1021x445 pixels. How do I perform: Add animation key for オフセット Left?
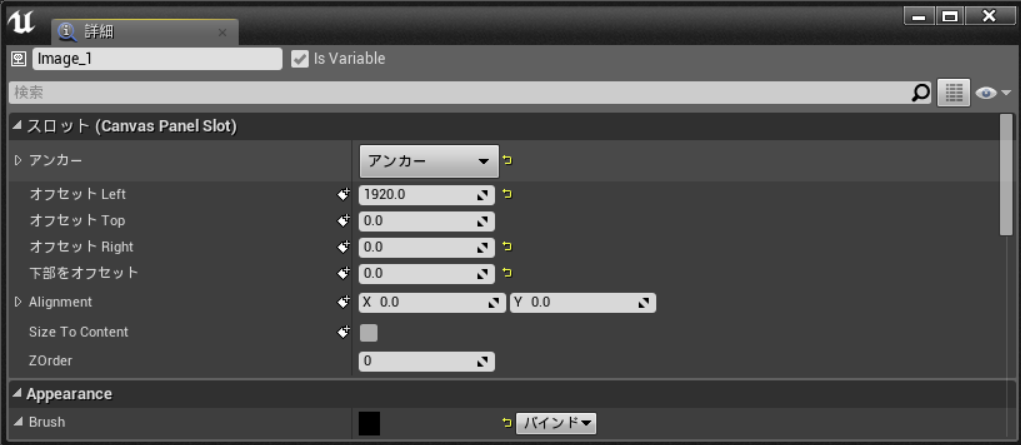[343, 194]
